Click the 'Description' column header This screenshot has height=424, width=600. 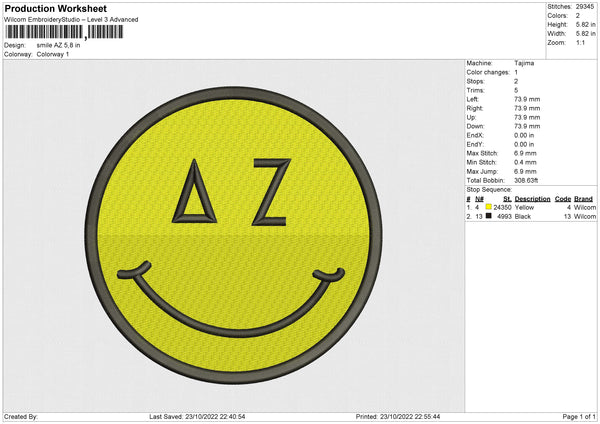click(x=532, y=199)
